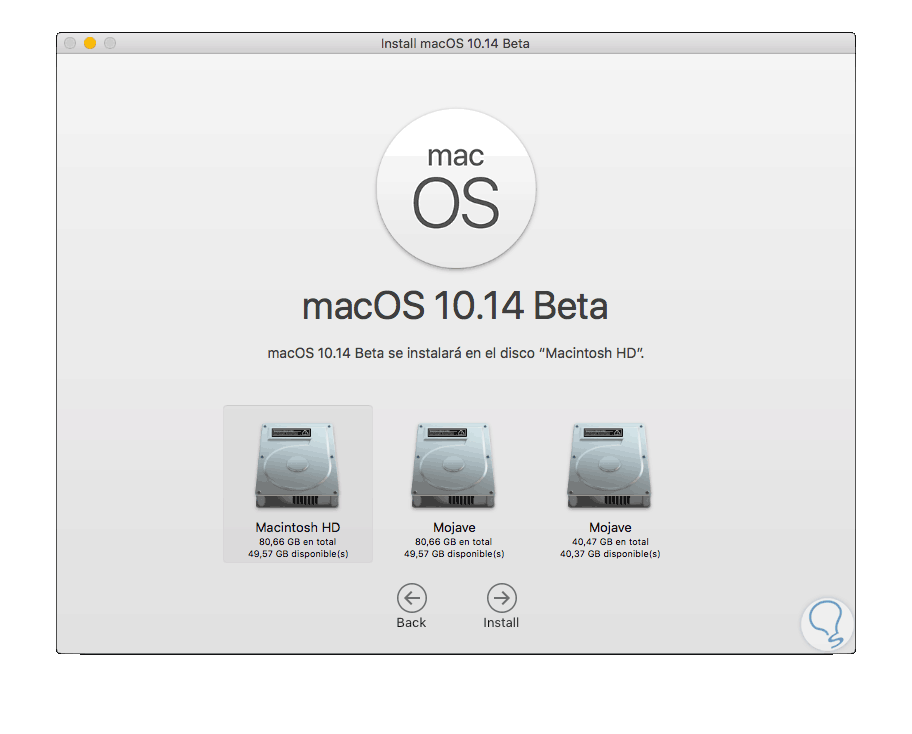Select the Mojave disk with 80,66 GB total
The width and height of the screenshot is (912, 734).
tap(453, 465)
